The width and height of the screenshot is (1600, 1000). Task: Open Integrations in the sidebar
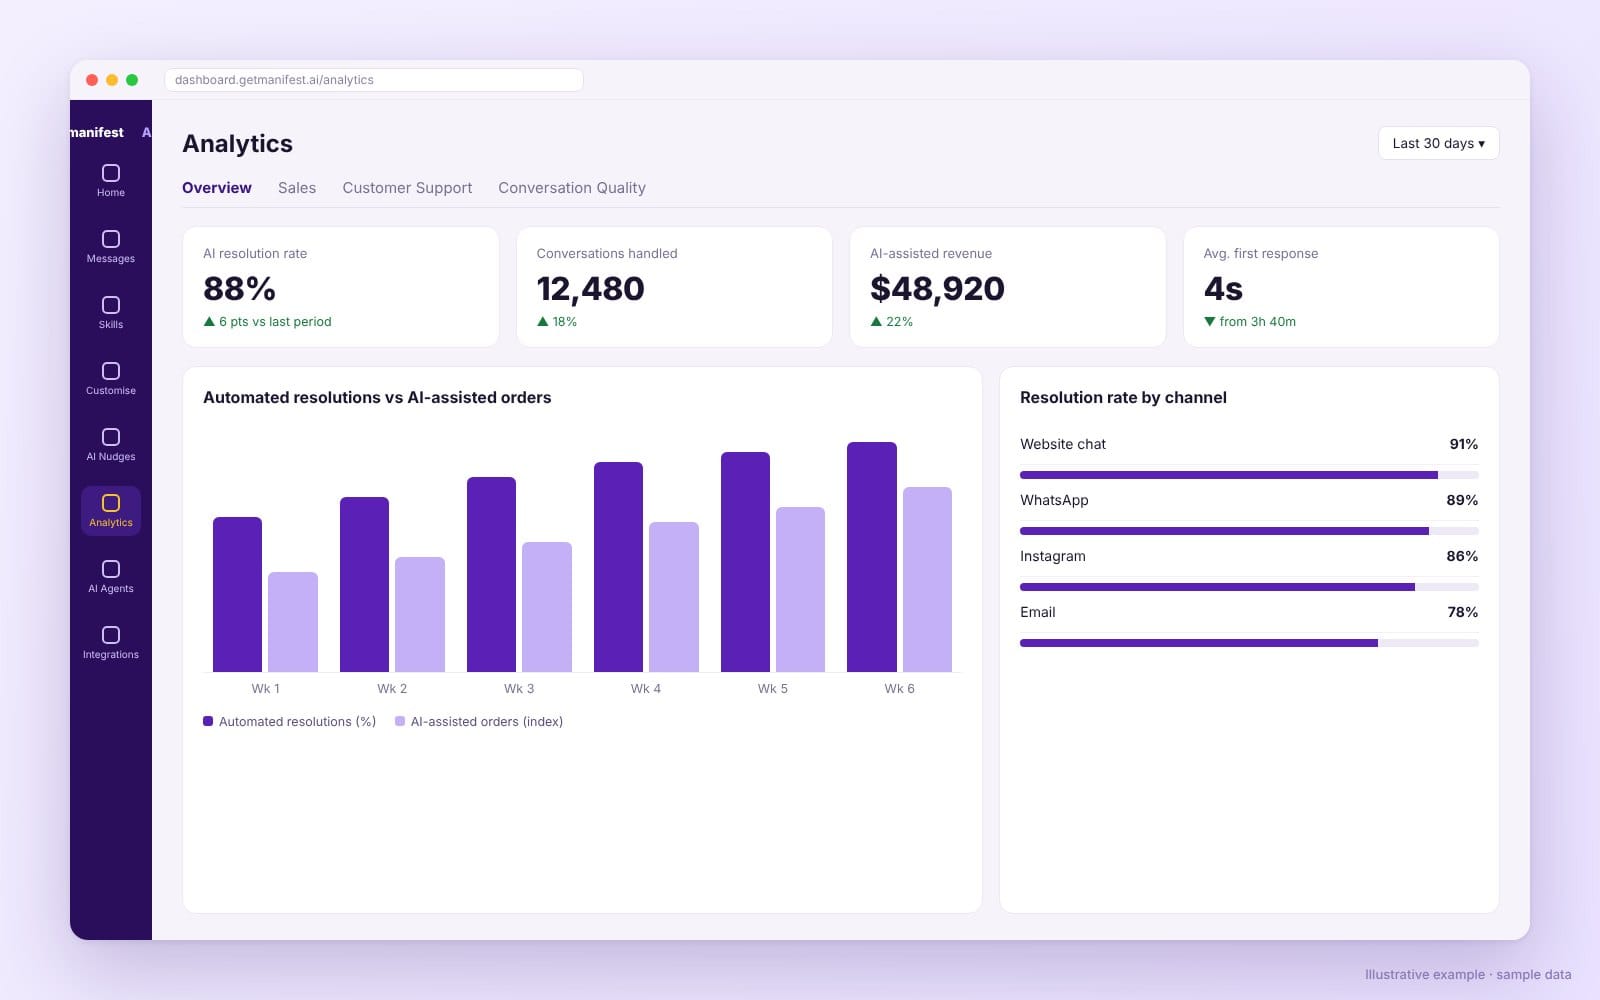click(111, 643)
